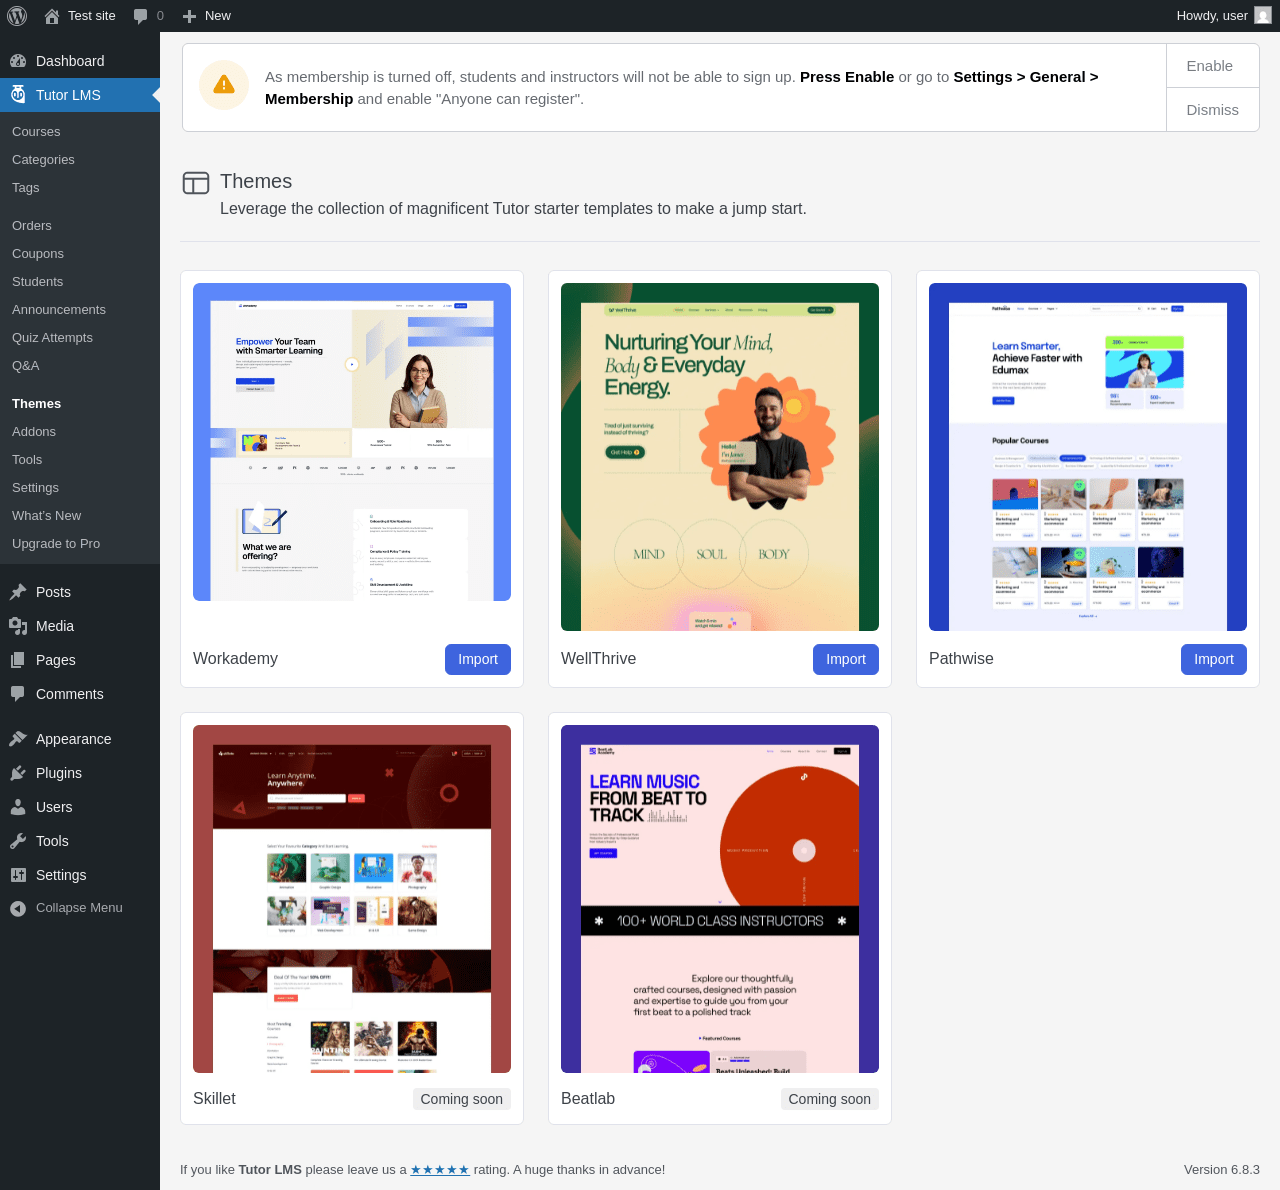Open Tools under Tutor LMS
Screen dimensions: 1280x1190
[27, 460]
